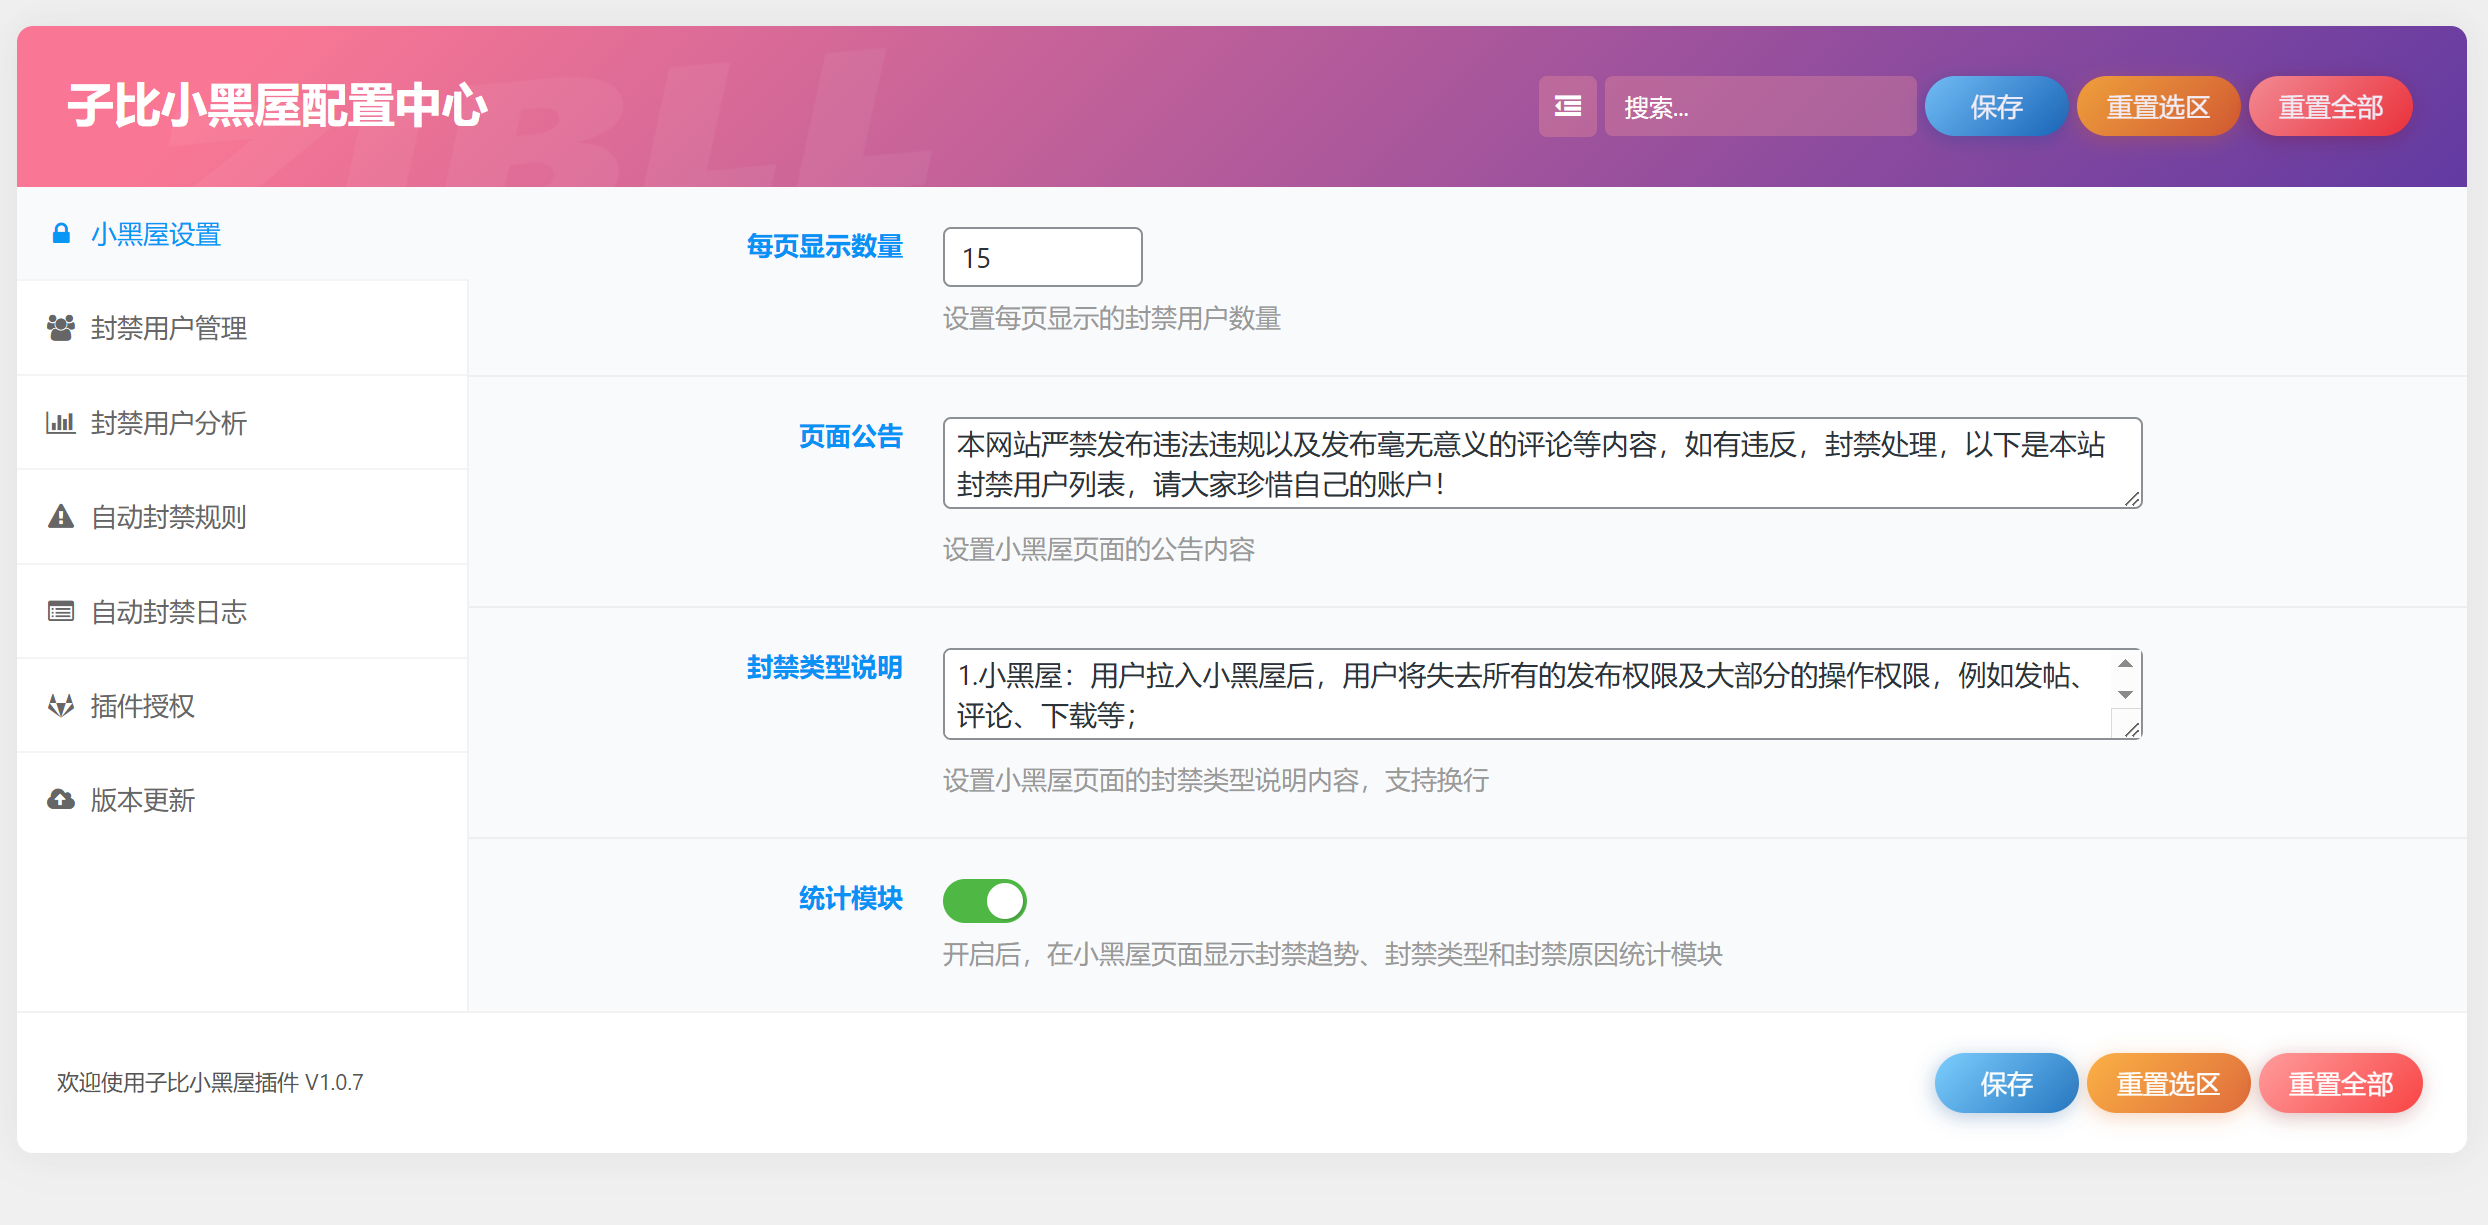This screenshot has width=2488, height=1225.
Task: Click the footer text 欢迎使用子比小黑屋插件 V1.0.7
Action: (x=210, y=1082)
